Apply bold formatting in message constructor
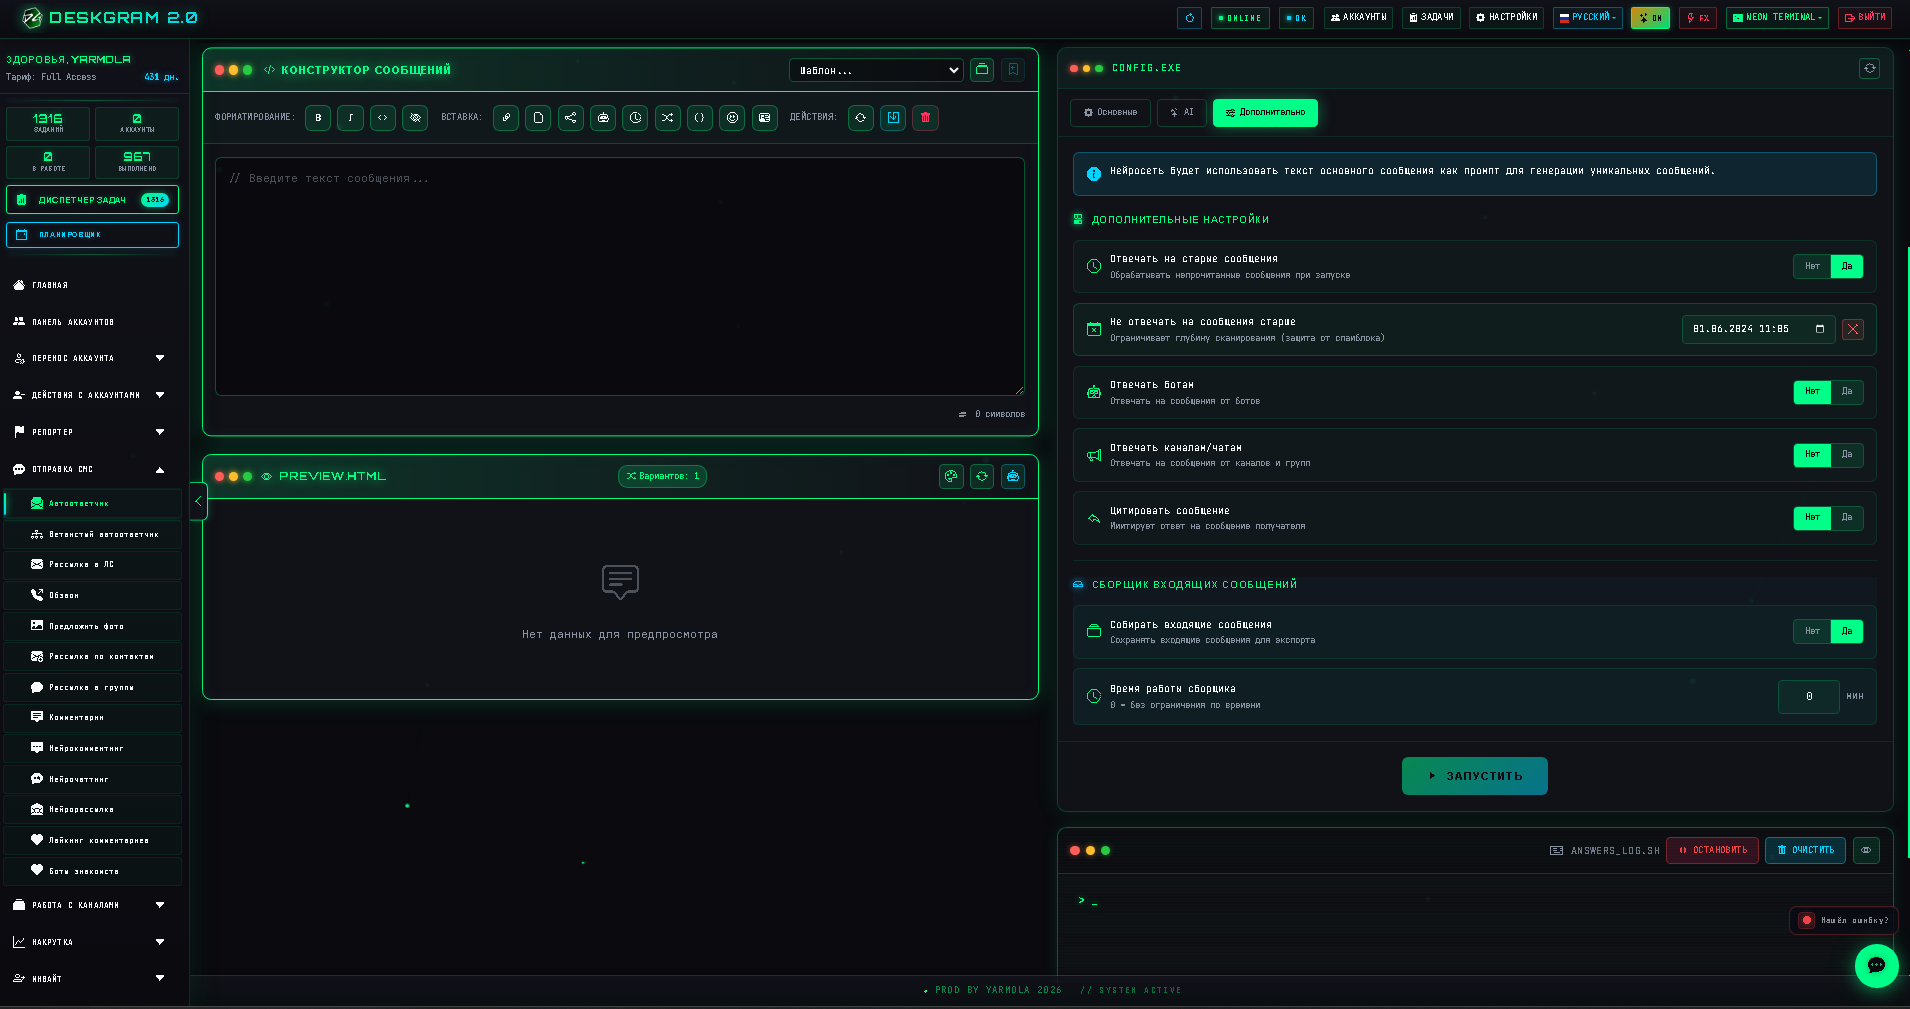Screen dimensions: 1910x1009 click(318, 118)
